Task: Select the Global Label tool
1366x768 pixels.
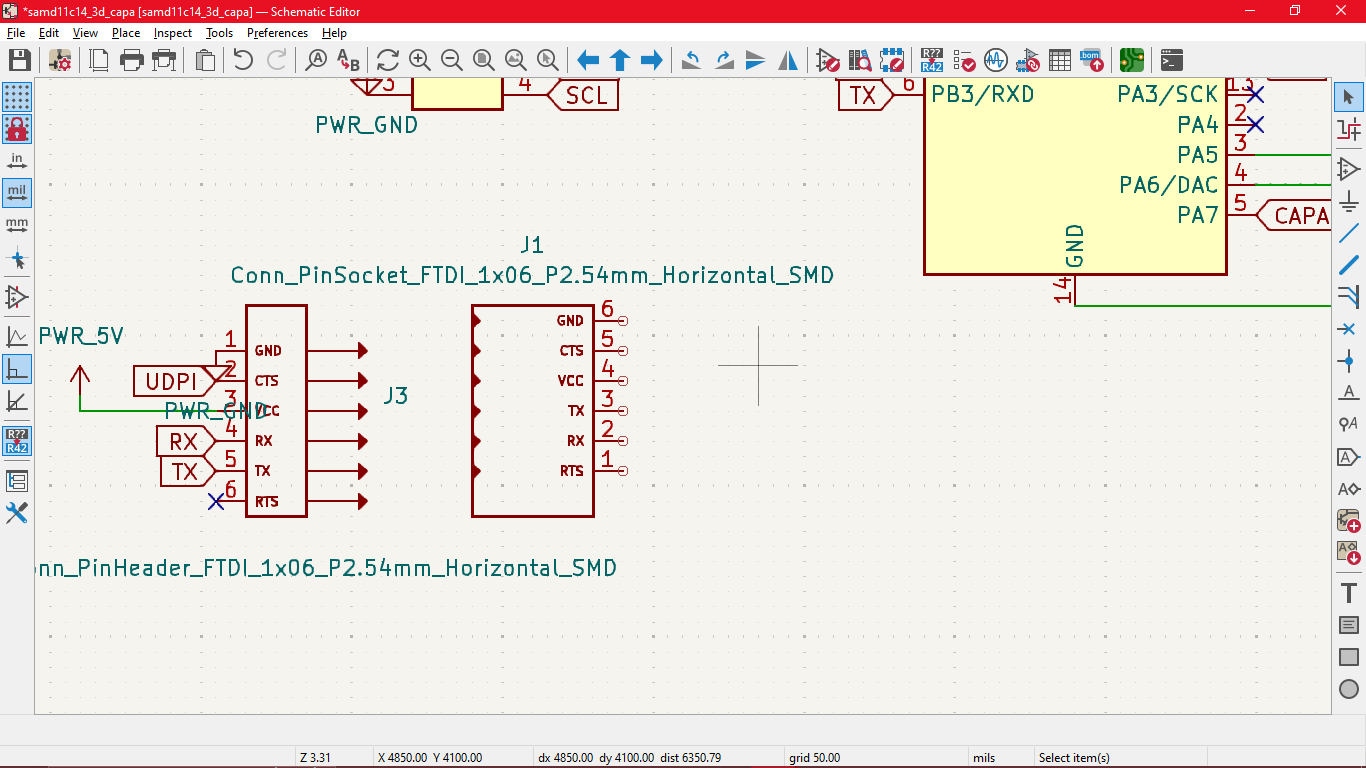Action: [1349, 457]
